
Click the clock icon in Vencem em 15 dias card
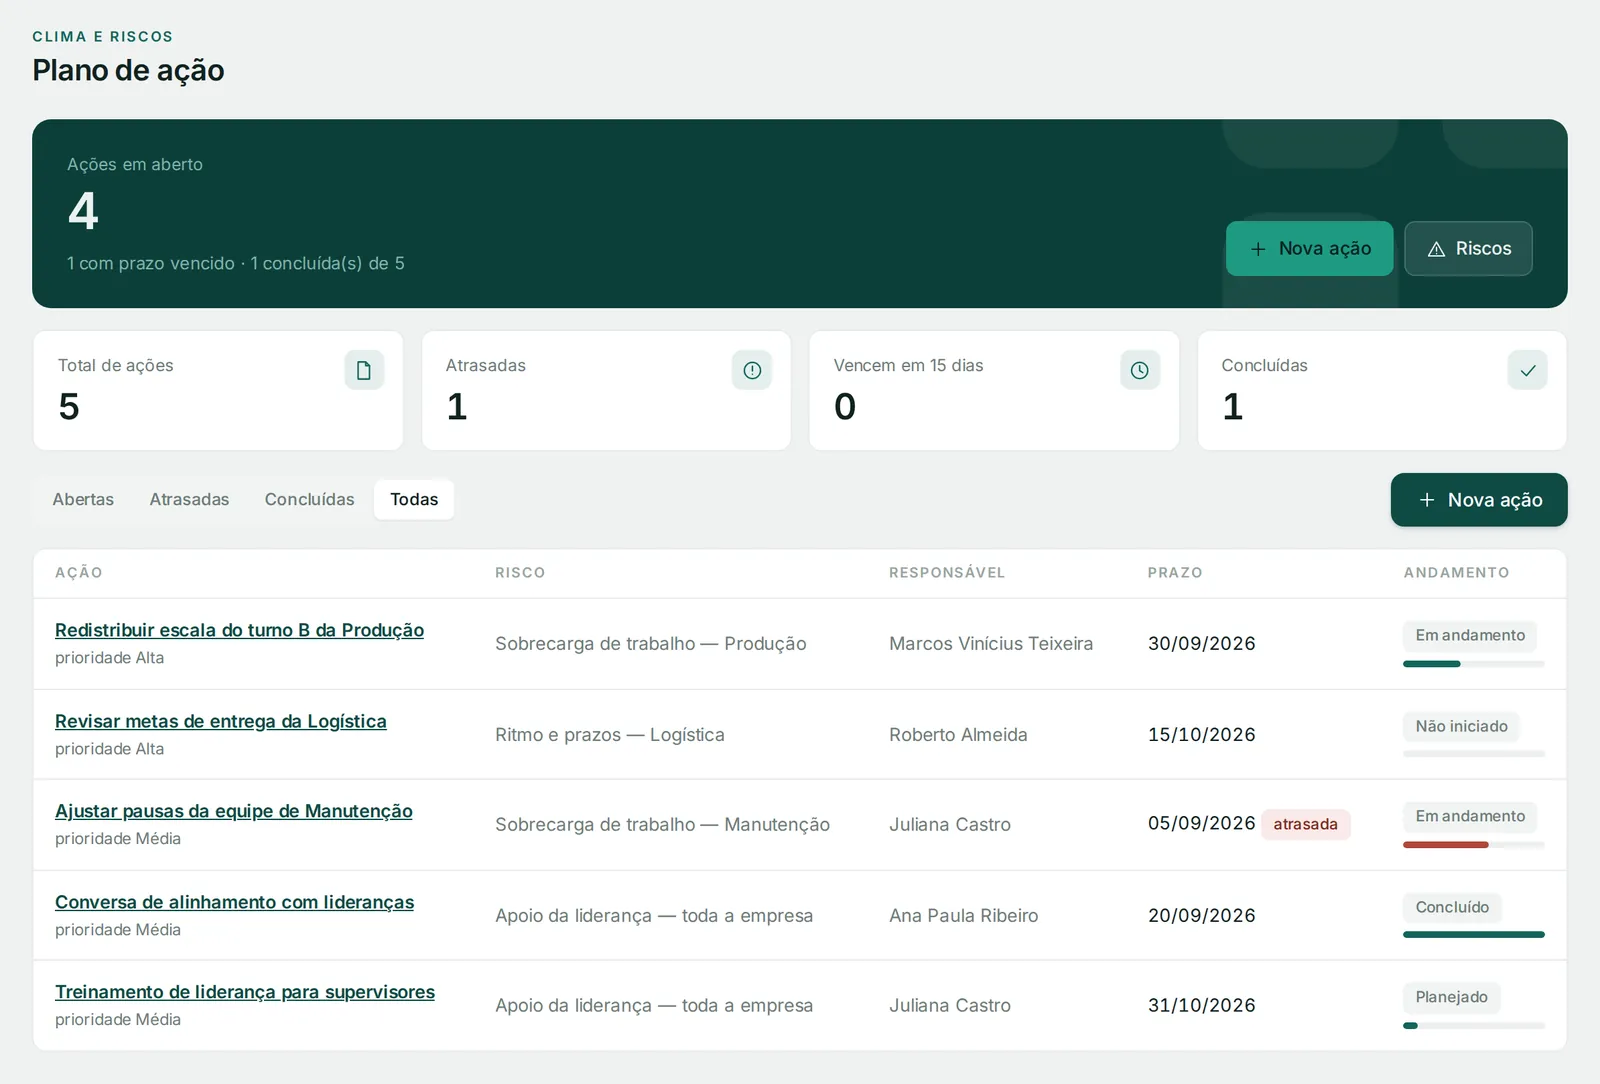(1140, 370)
